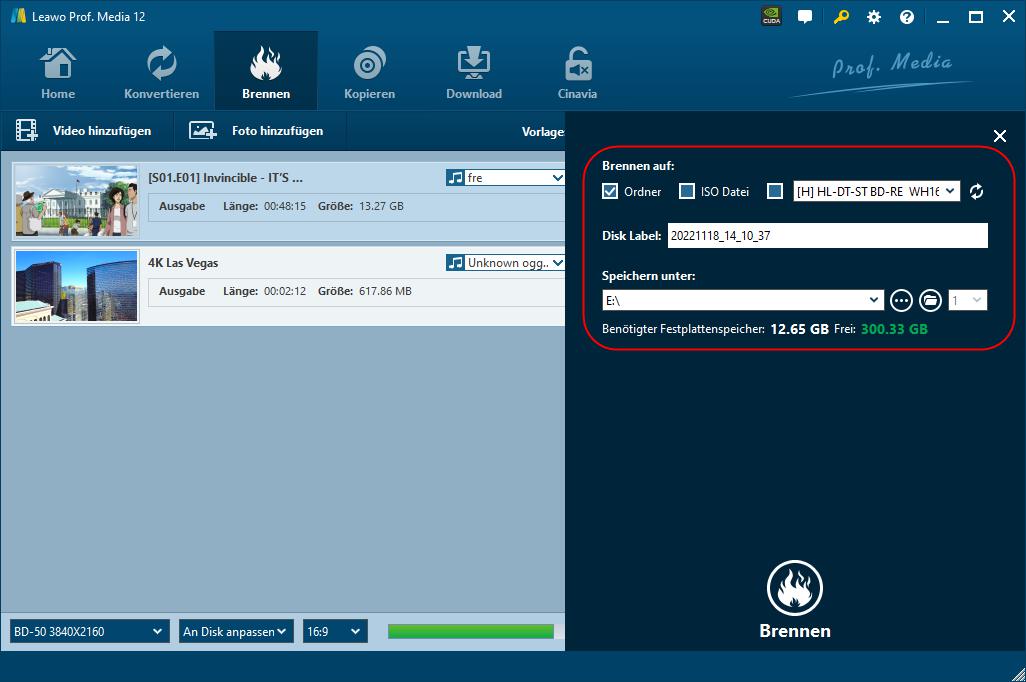Click the key activation icon
This screenshot has height=682, width=1026.
[x=841, y=17]
